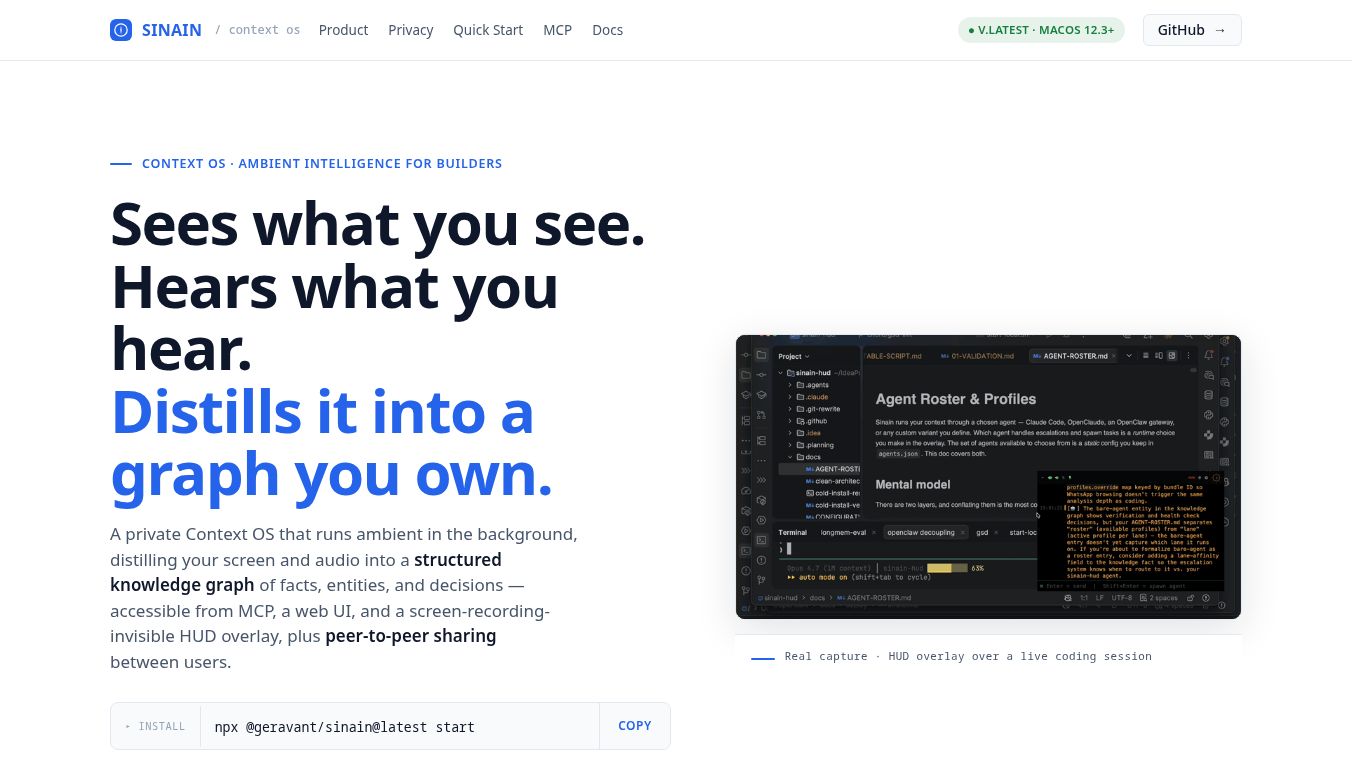This screenshot has width=1352, height=760.
Task: Click the SINAIN logo icon
Action: pos(120,30)
